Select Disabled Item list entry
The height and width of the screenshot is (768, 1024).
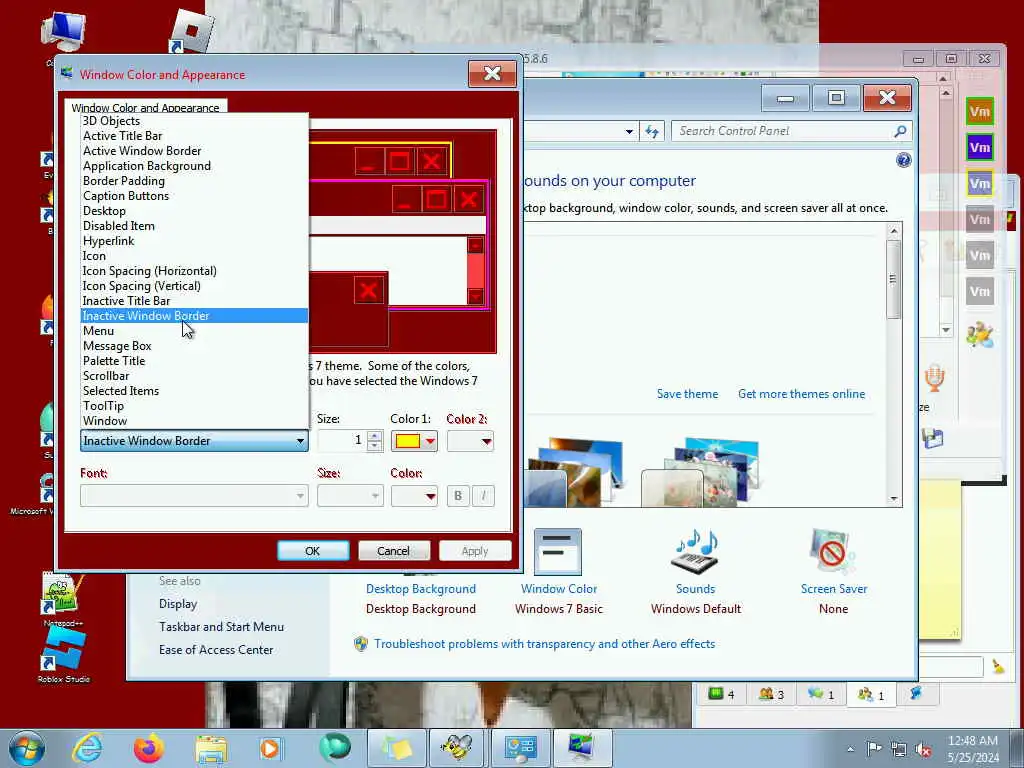tap(194, 226)
